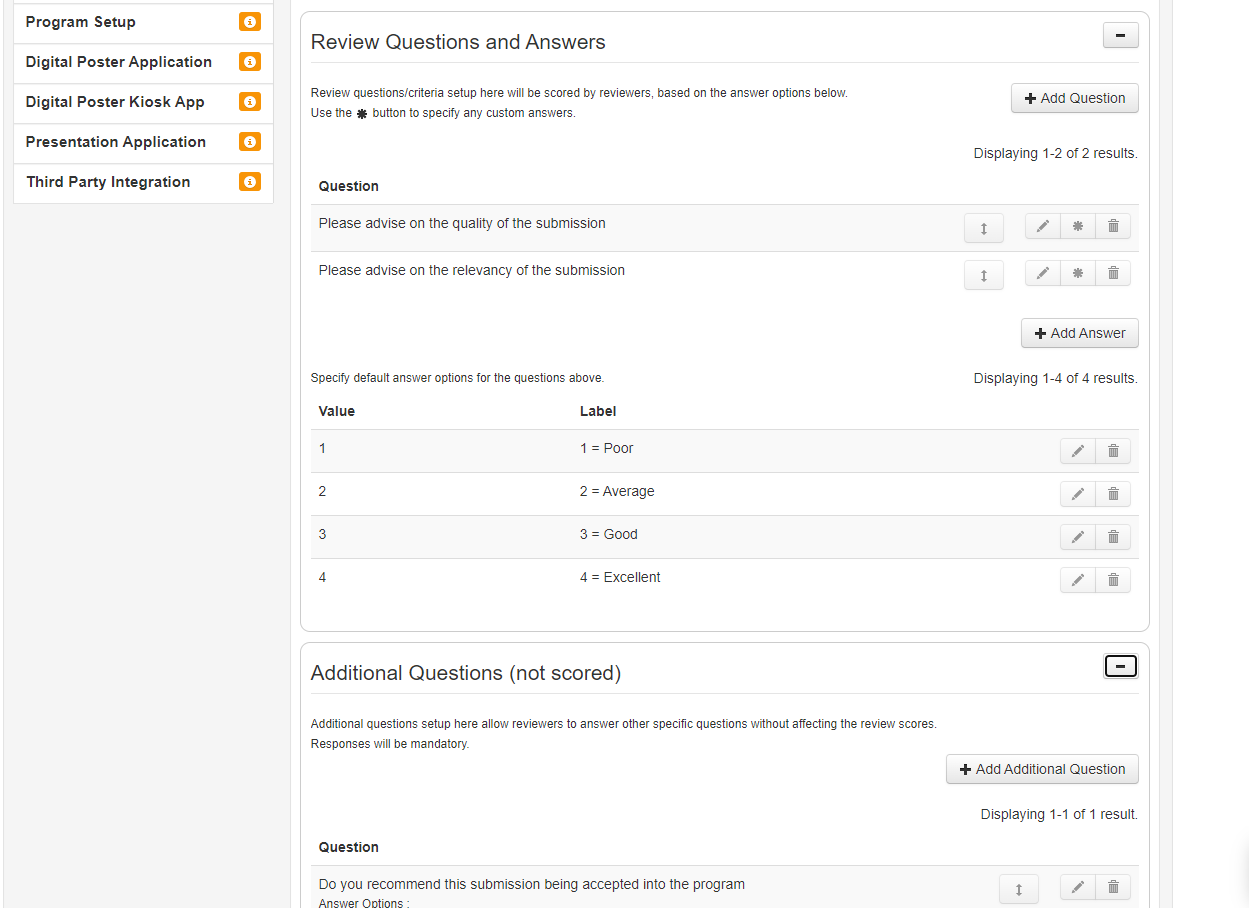Click info icon next to Program Setup

click(x=250, y=22)
